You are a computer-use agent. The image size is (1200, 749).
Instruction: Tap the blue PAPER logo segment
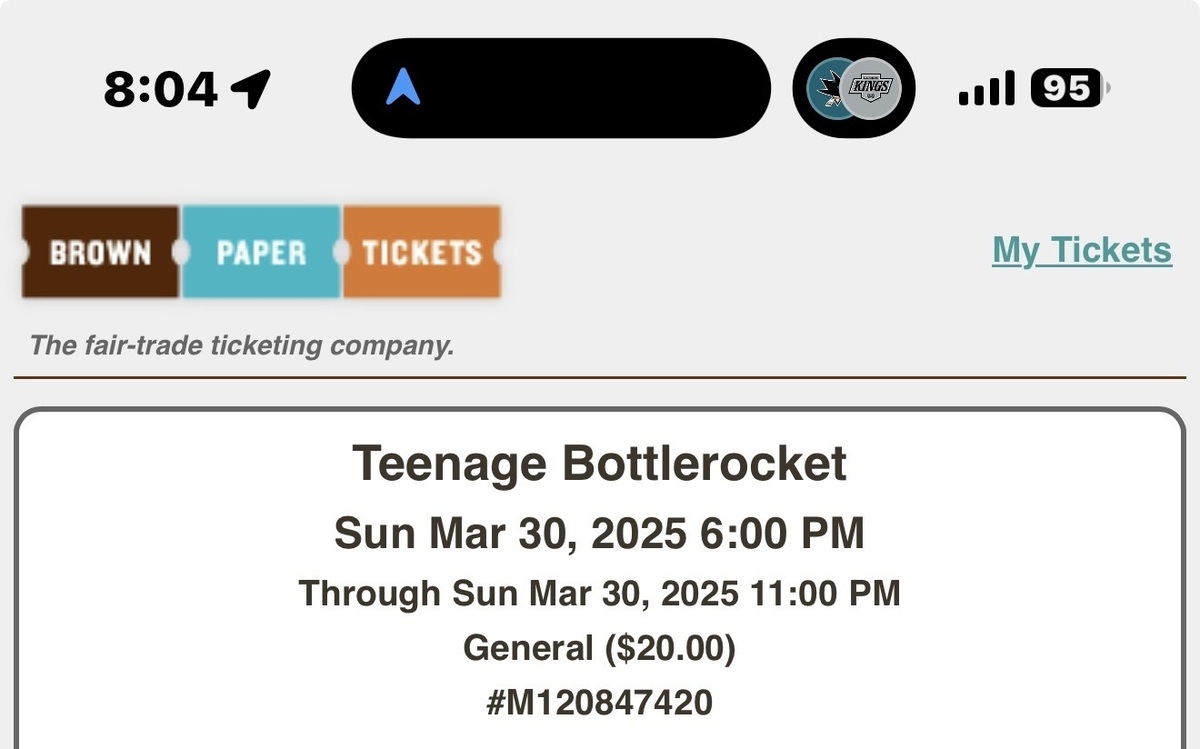pos(261,252)
